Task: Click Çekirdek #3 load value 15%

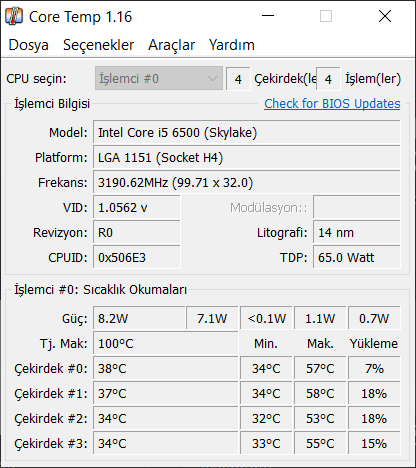Action: [374, 444]
